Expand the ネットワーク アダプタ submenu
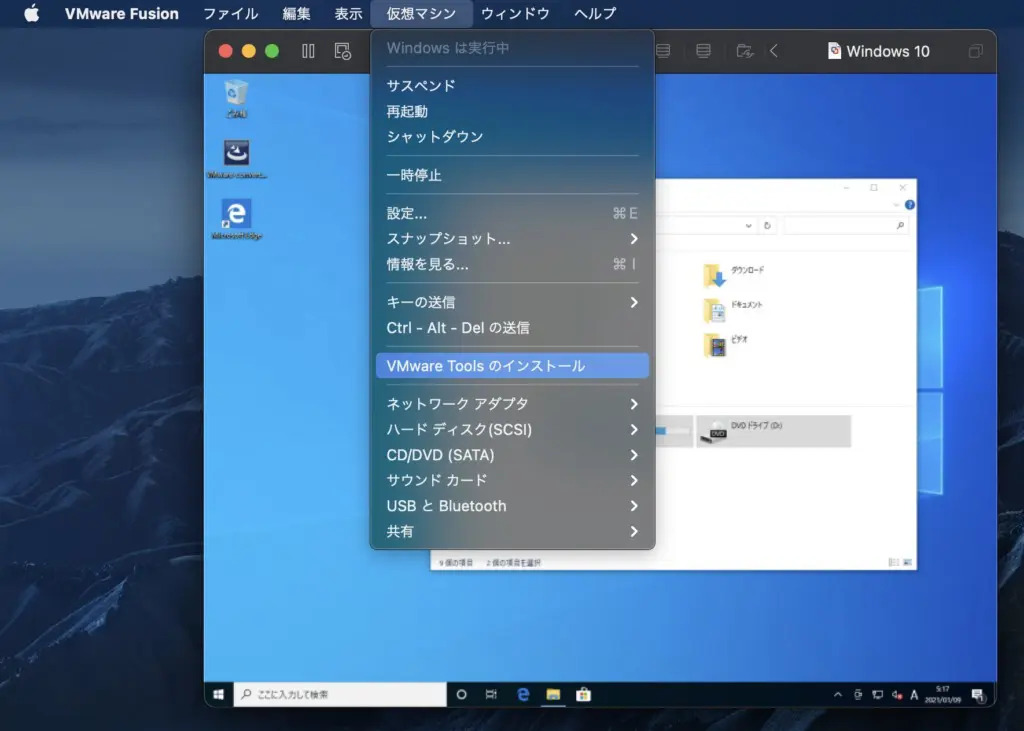This screenshot has height=731, width=1024. click(x=512, y=404)
